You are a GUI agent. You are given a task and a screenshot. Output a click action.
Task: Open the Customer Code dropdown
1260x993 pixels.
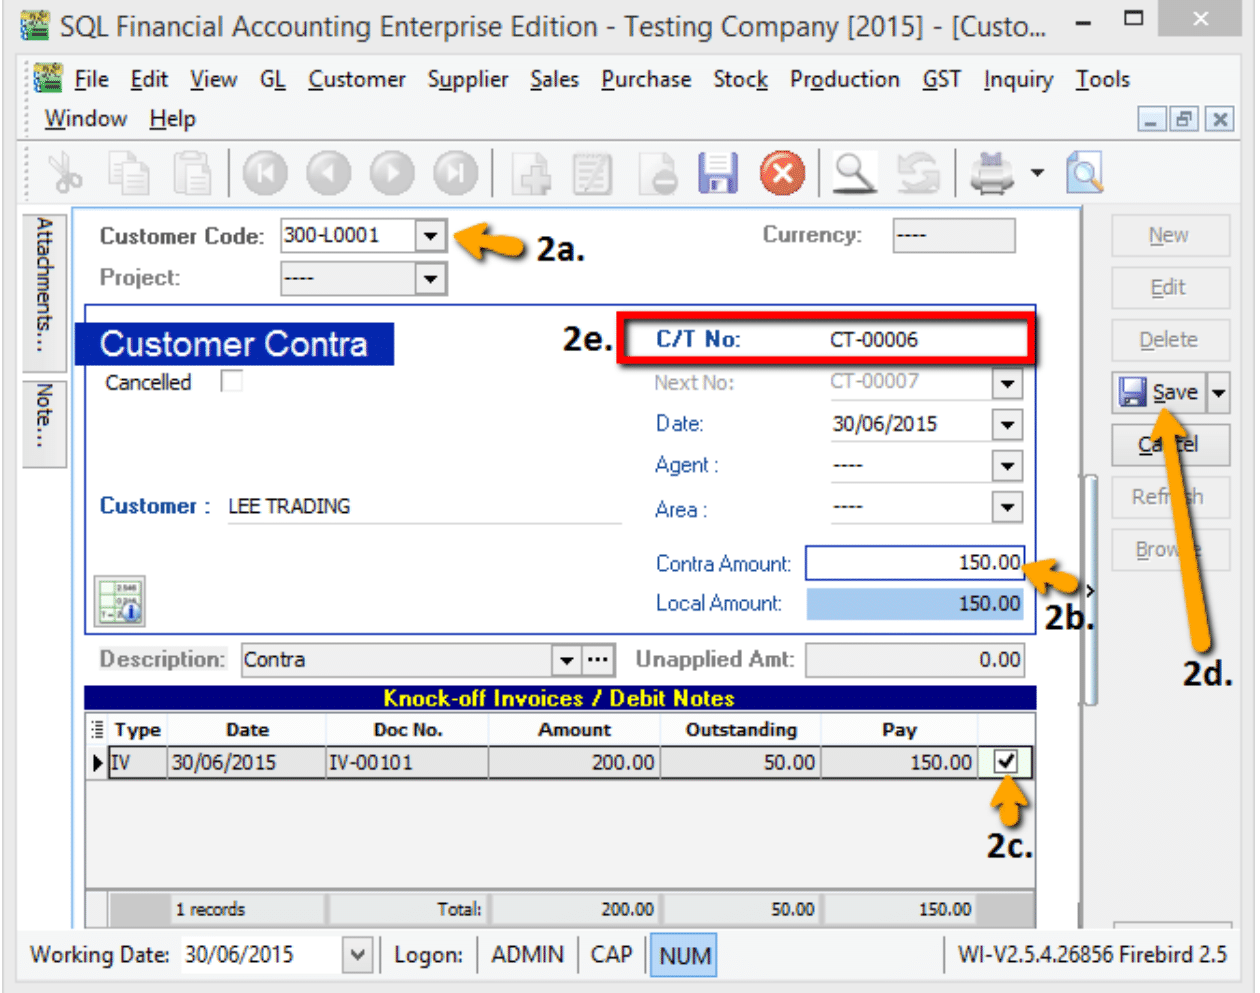[x=430, y=236]
